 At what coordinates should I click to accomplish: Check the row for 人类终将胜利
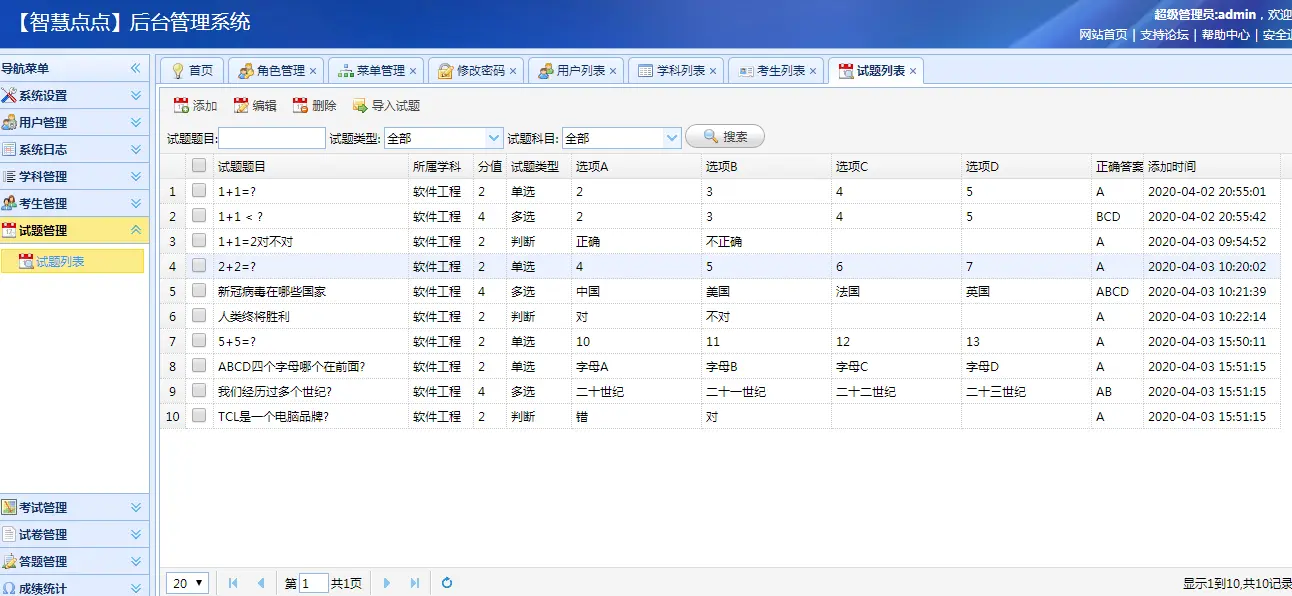tap(199, 315)
